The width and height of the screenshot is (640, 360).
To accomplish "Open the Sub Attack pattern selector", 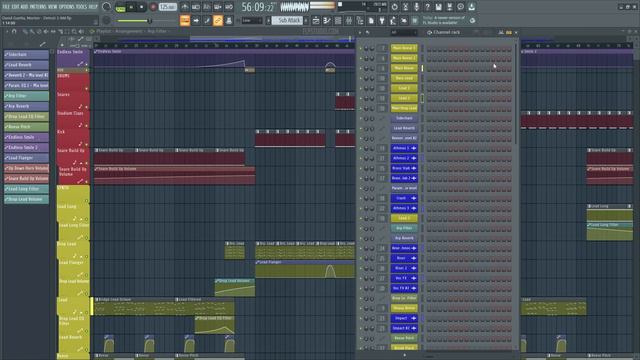I will pos(288,20).
